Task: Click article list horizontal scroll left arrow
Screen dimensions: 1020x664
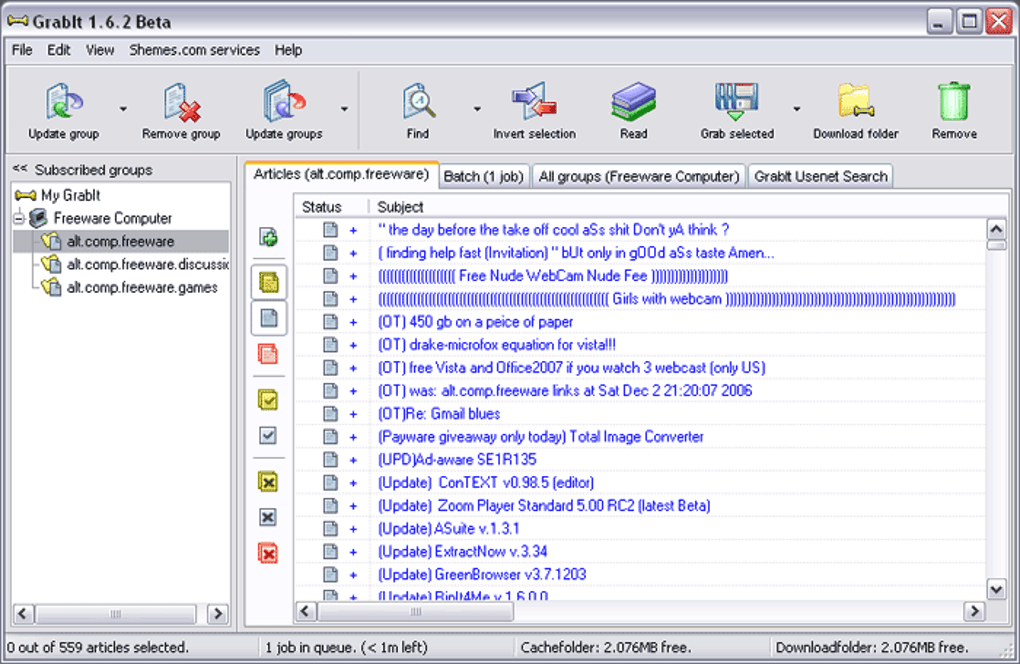Action: click(306, 611)
